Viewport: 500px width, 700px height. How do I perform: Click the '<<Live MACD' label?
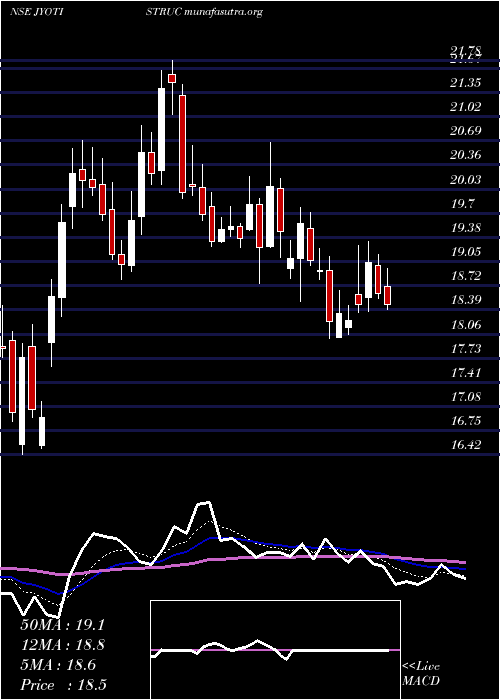421,674
